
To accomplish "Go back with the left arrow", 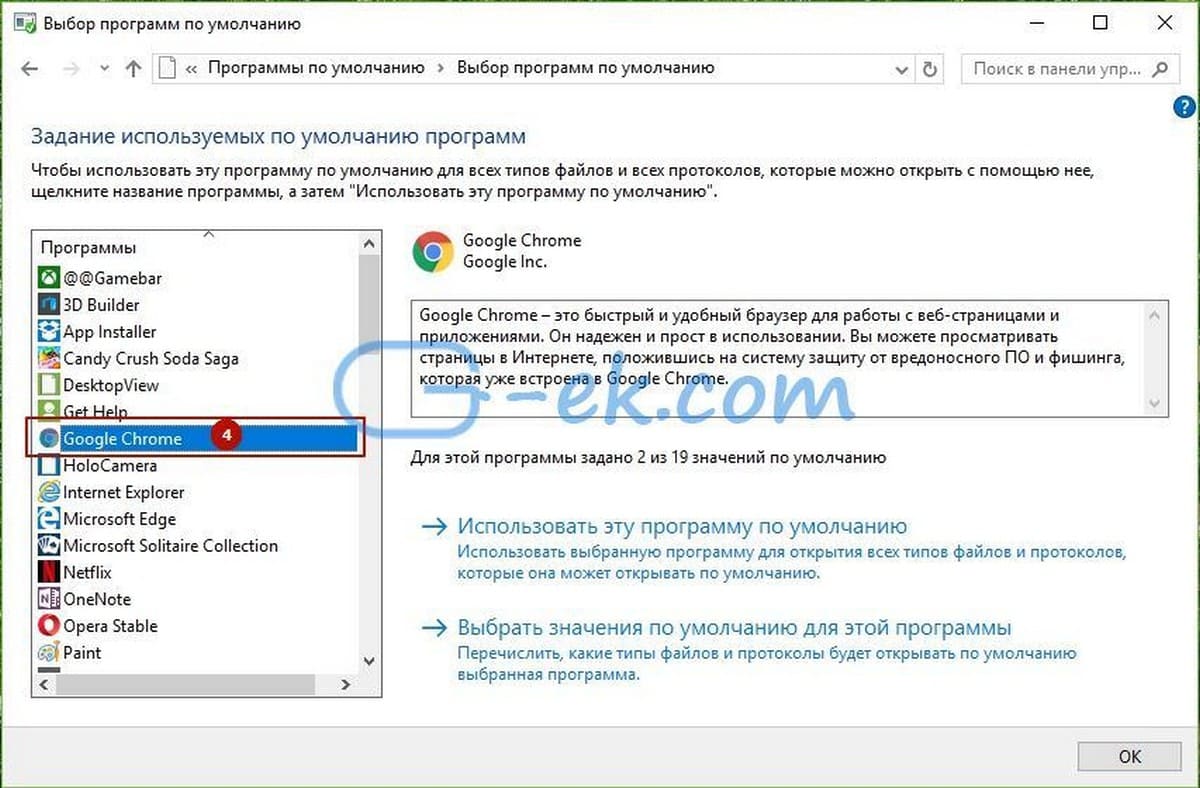I will point(29,69).
